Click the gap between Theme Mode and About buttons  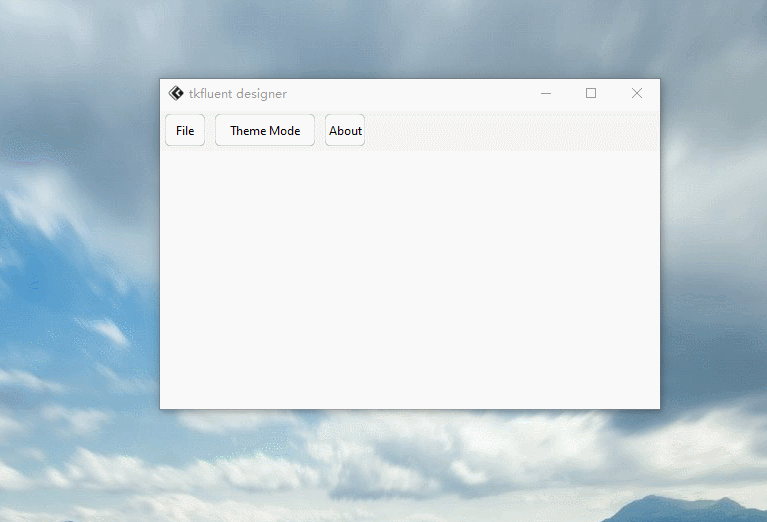coord(320,130)
